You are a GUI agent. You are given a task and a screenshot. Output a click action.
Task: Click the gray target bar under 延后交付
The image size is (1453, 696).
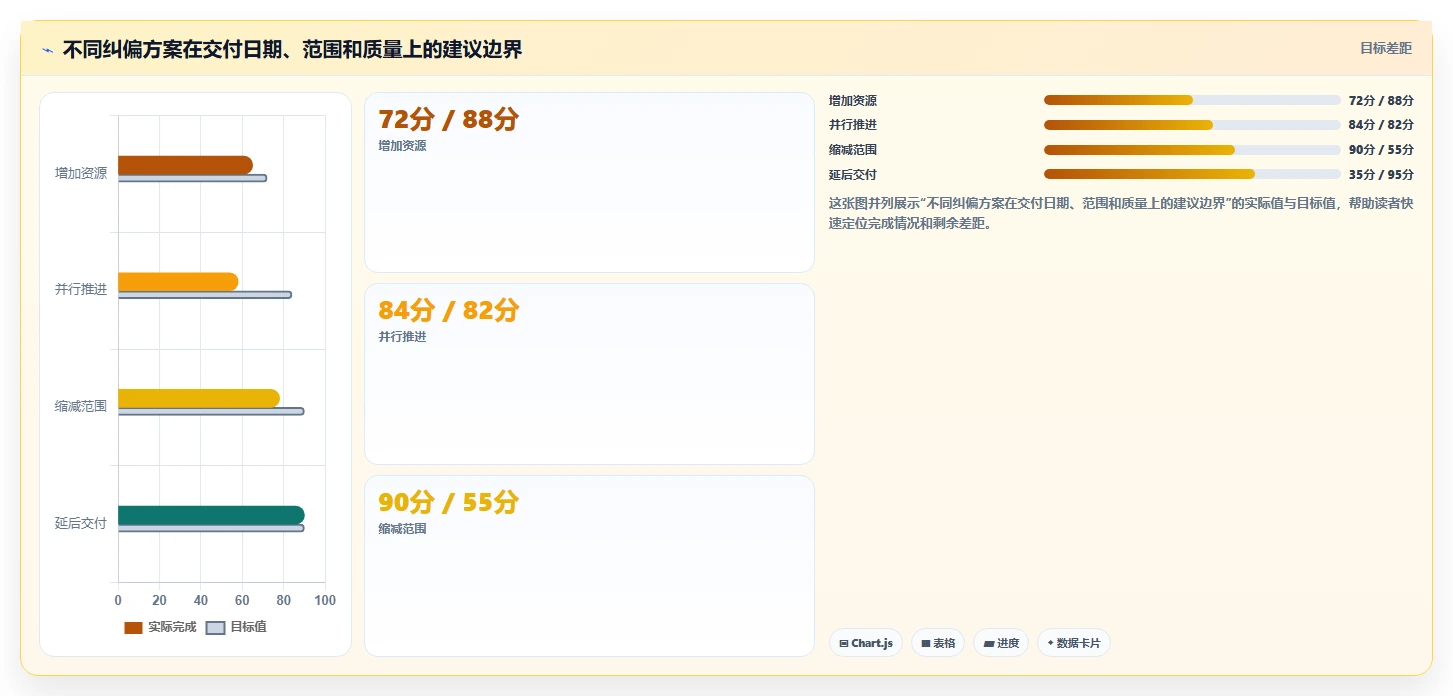[x=211, y=528]
